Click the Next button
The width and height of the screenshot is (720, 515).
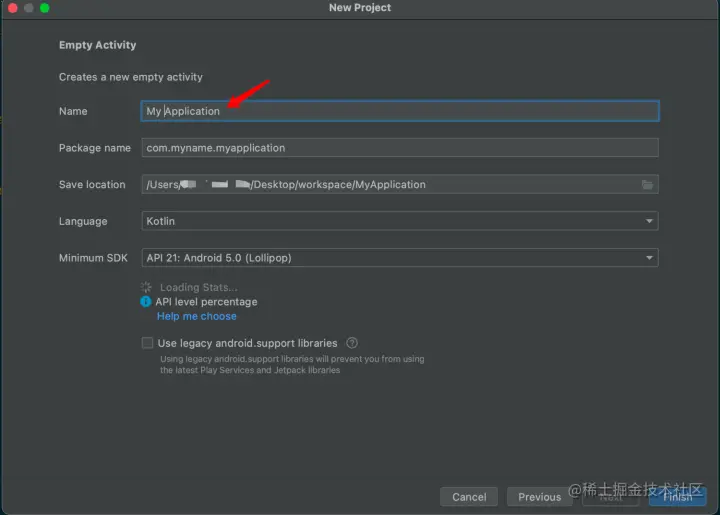[611, 497]
